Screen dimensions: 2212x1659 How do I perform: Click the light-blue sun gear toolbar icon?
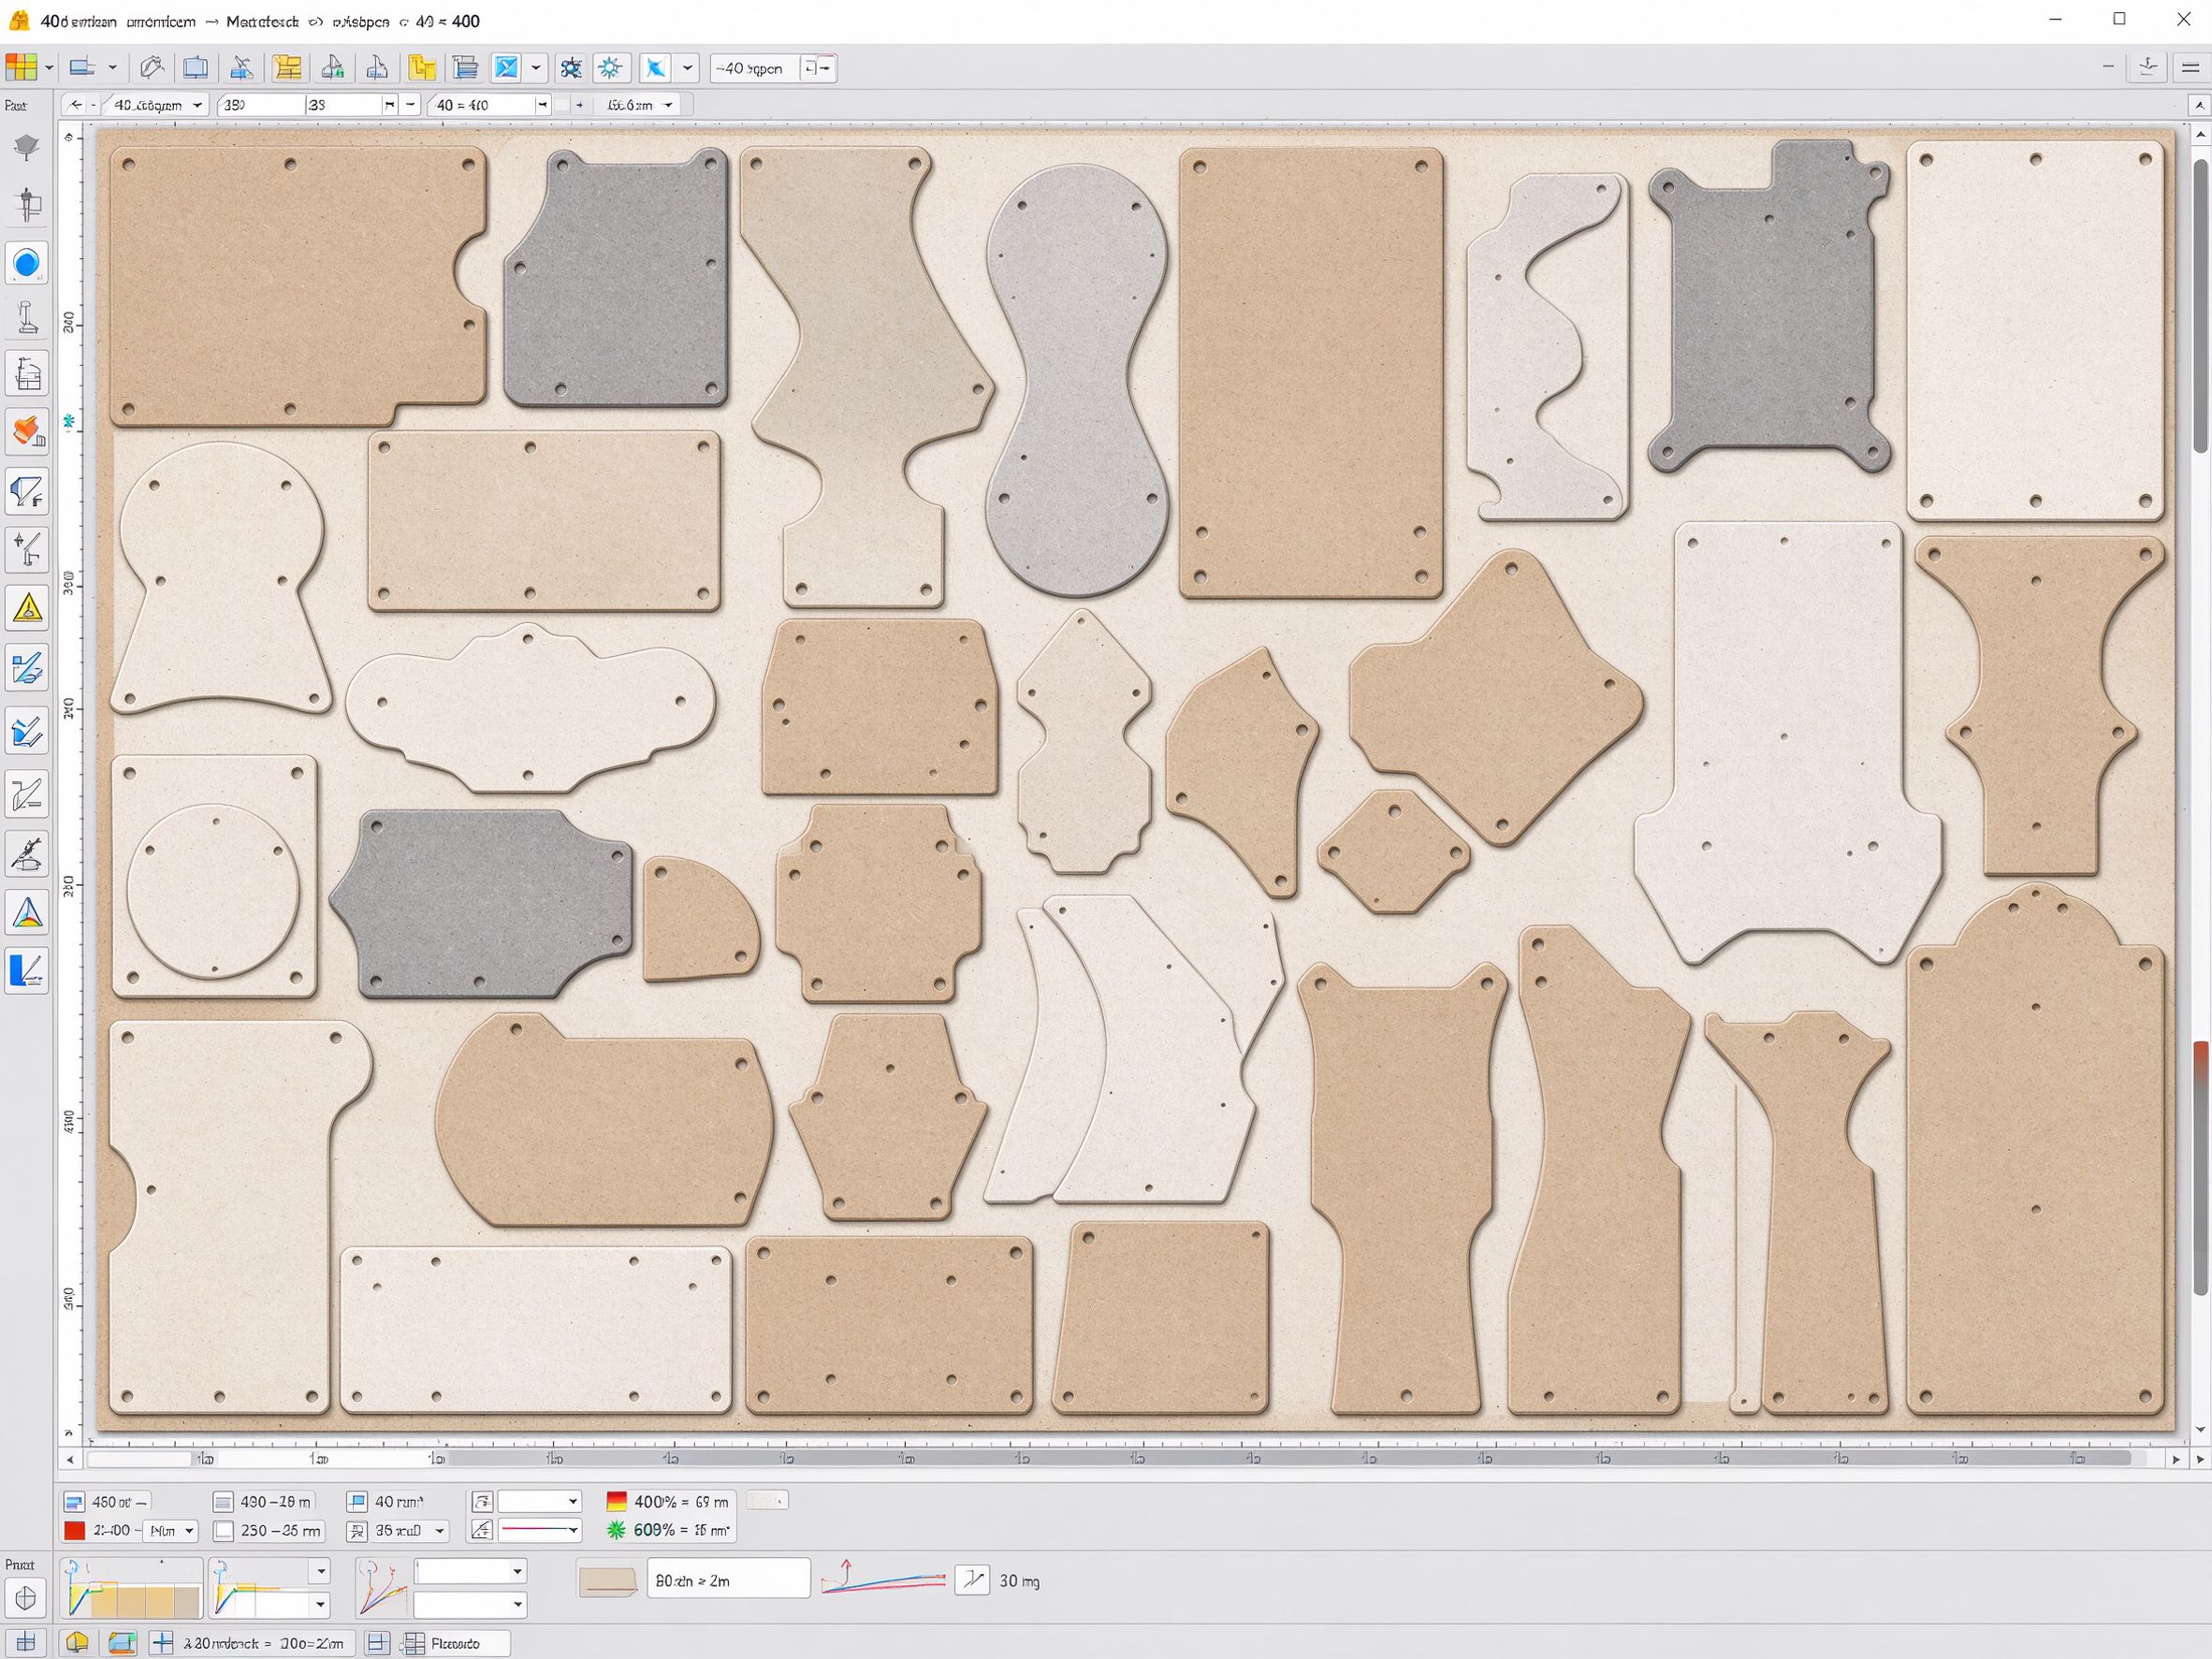tap(610, 68)
